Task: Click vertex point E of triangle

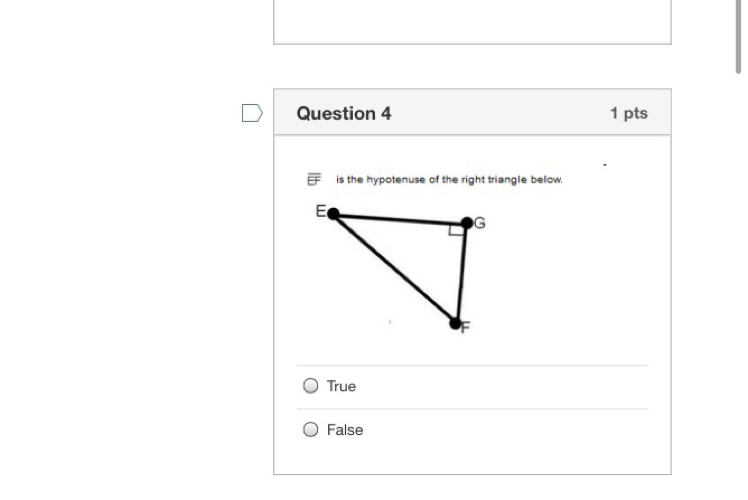Action: tap(333, 214)
